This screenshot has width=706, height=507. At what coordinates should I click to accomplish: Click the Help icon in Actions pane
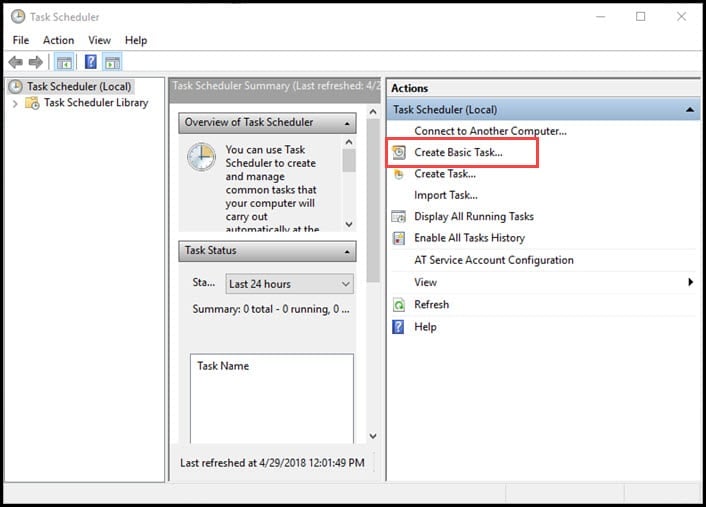(x=398, y=327)
